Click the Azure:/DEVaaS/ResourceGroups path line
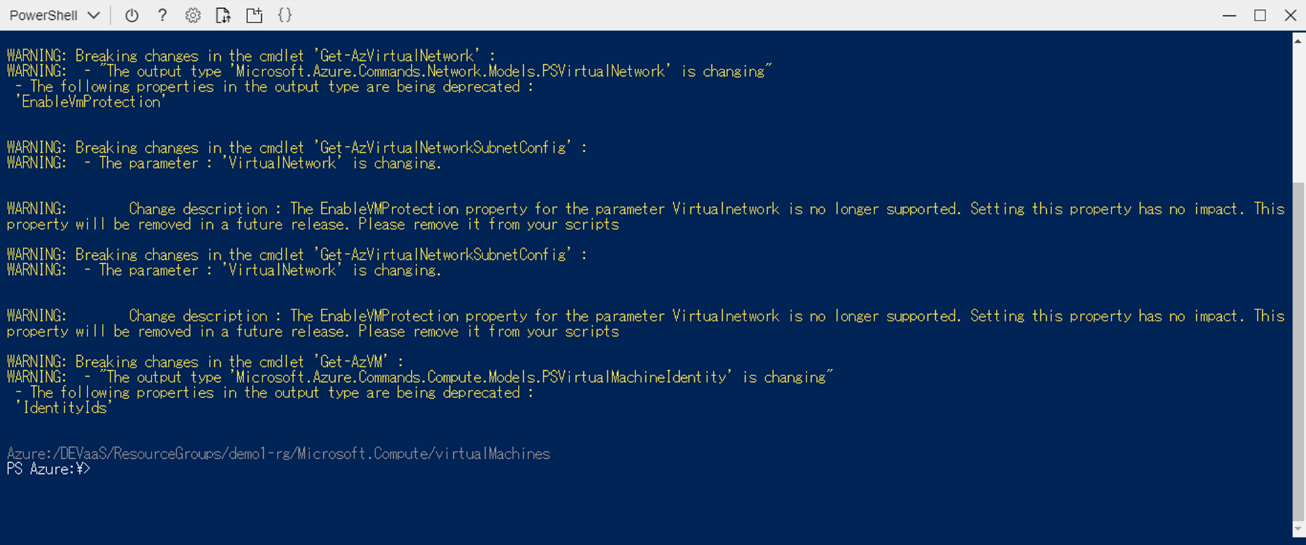This screenshot has height=545, width=1306. tap(278, 454)
